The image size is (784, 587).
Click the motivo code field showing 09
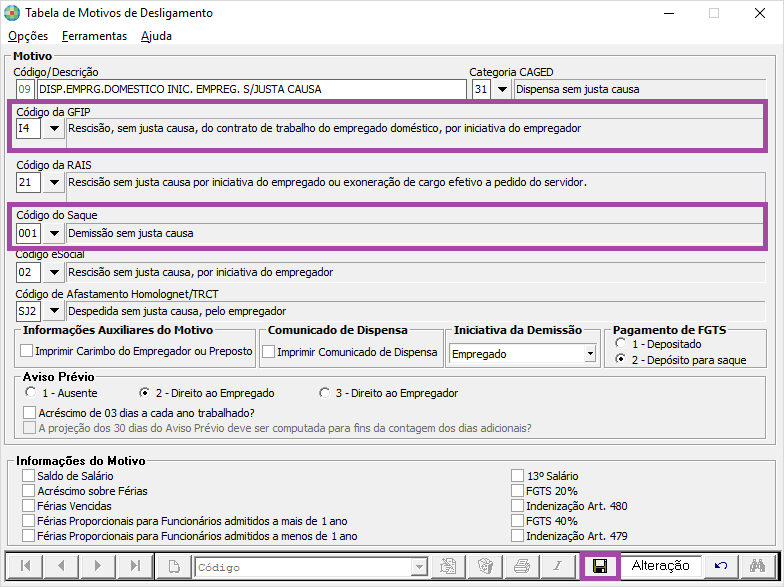pos(24,89)
